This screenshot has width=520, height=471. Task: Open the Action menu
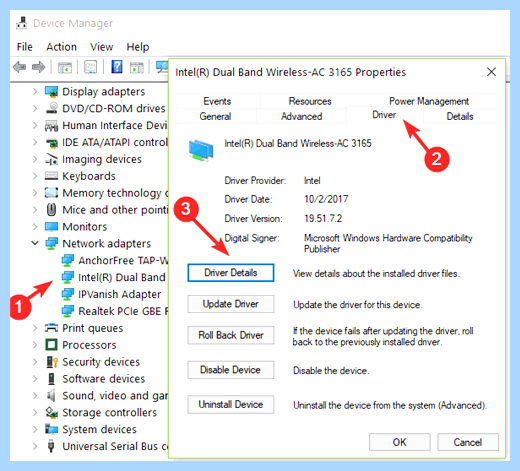pos(61,47)
